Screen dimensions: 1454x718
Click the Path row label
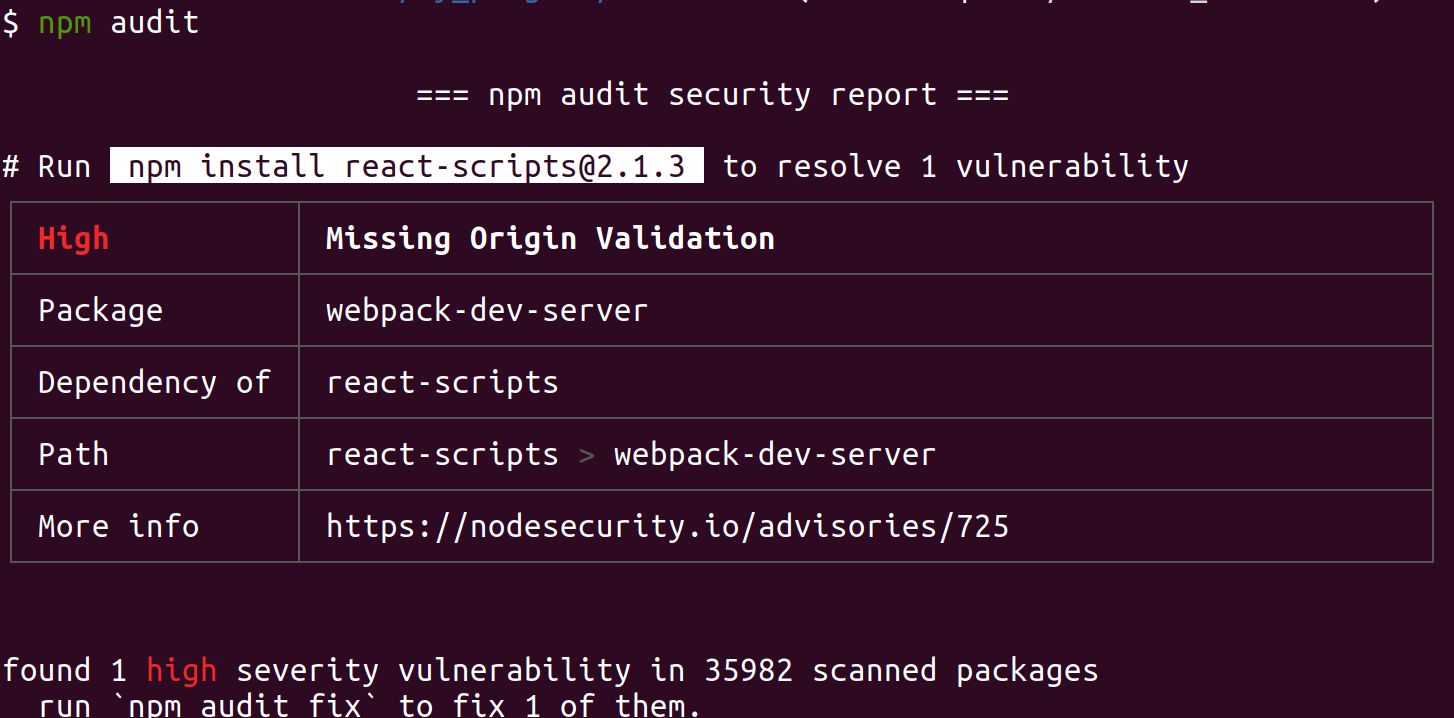[73, 454]
